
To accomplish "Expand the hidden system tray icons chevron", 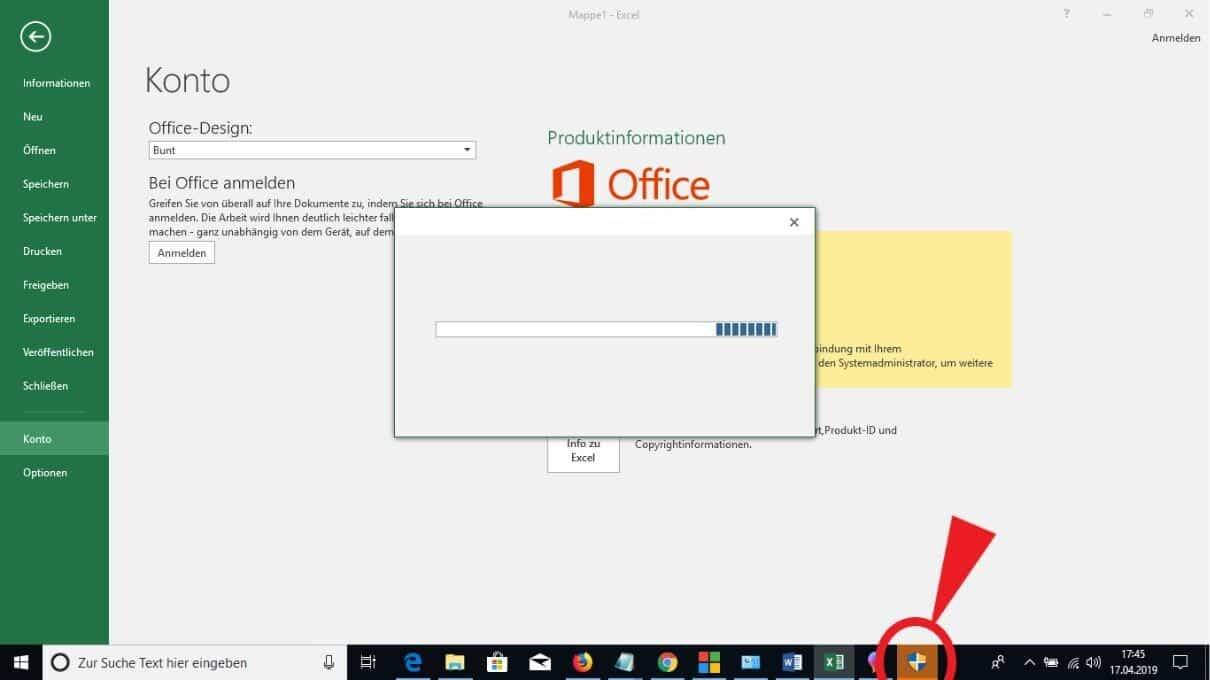I will tap(1029, 662).
